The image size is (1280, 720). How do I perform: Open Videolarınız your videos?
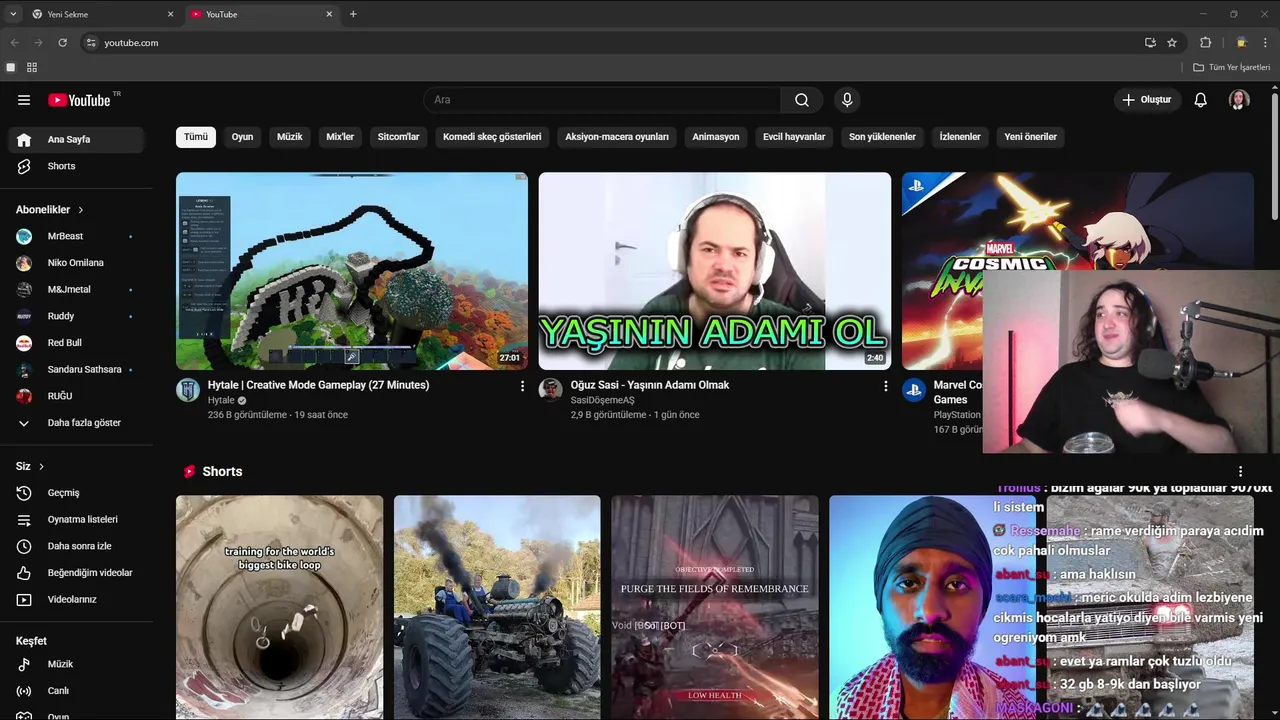76,600
